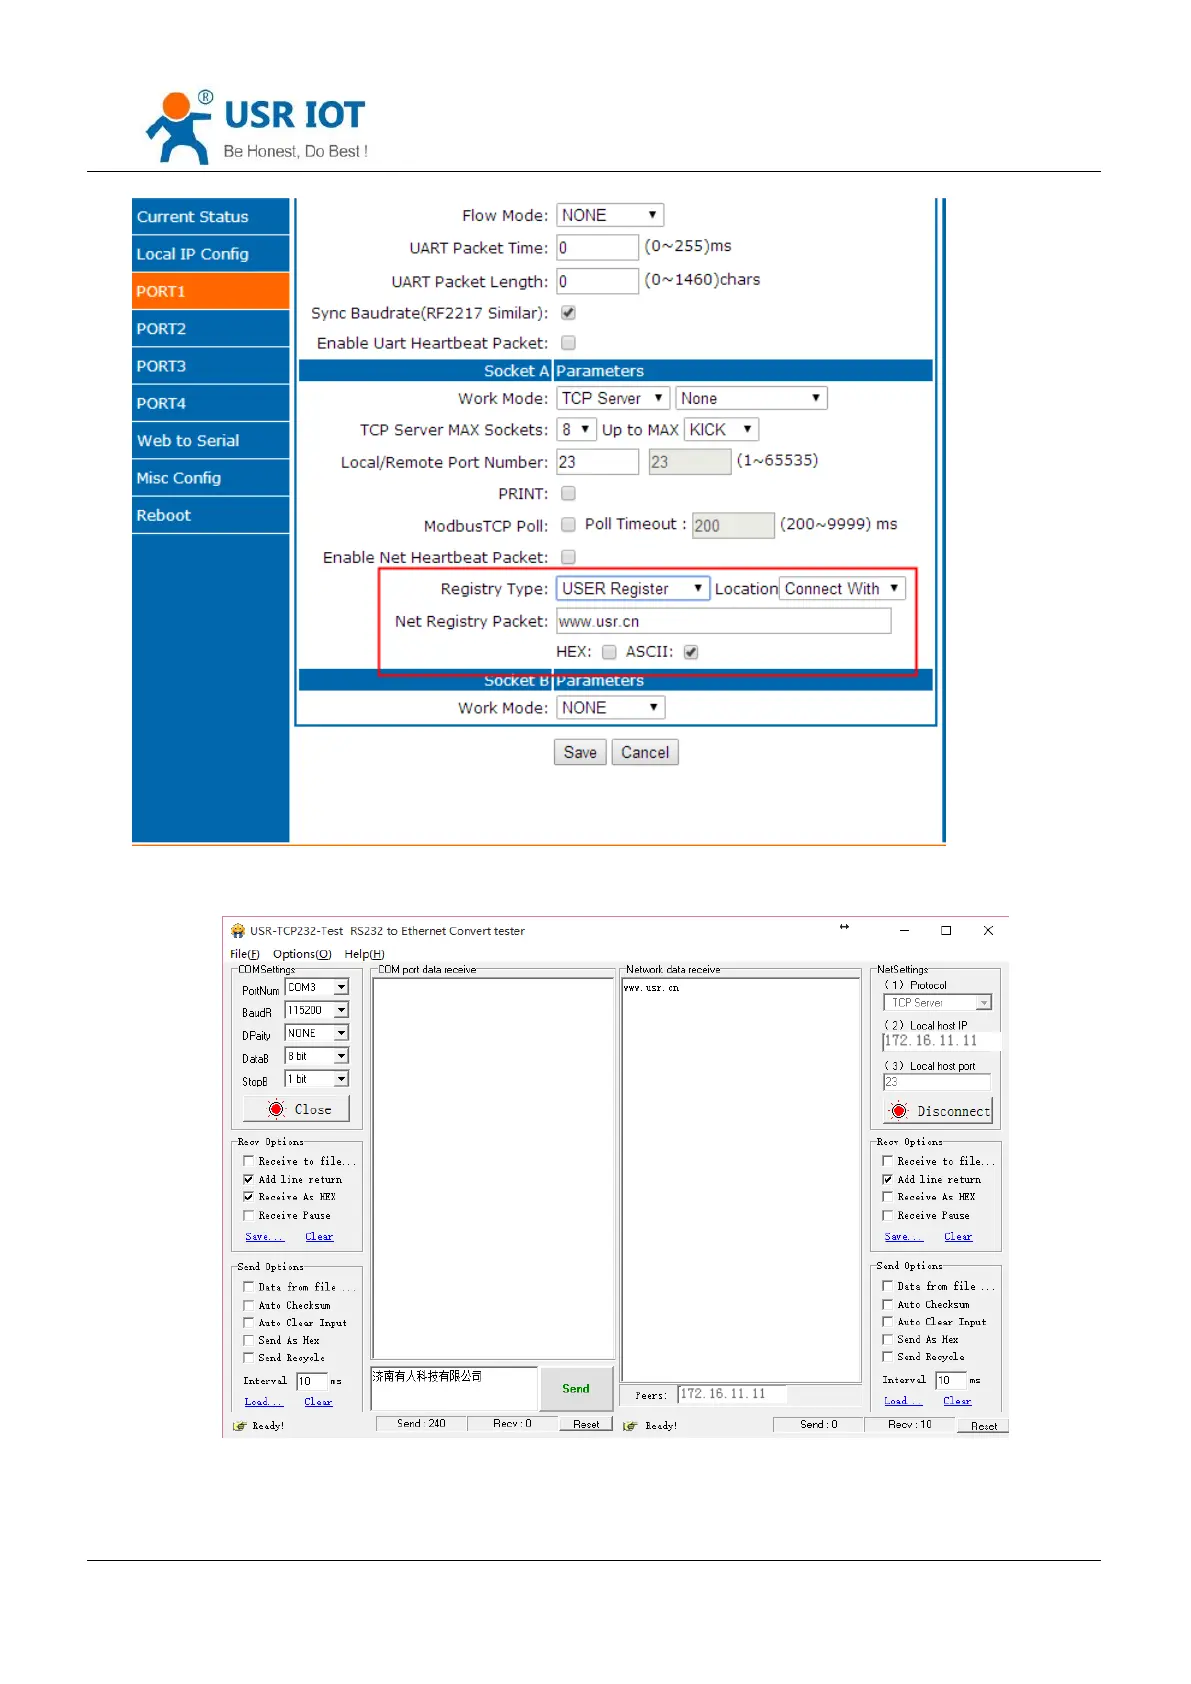1191x1684 pixels.
Task: Click the red Disconnect status icon
Action: (x=898, y=1111)
